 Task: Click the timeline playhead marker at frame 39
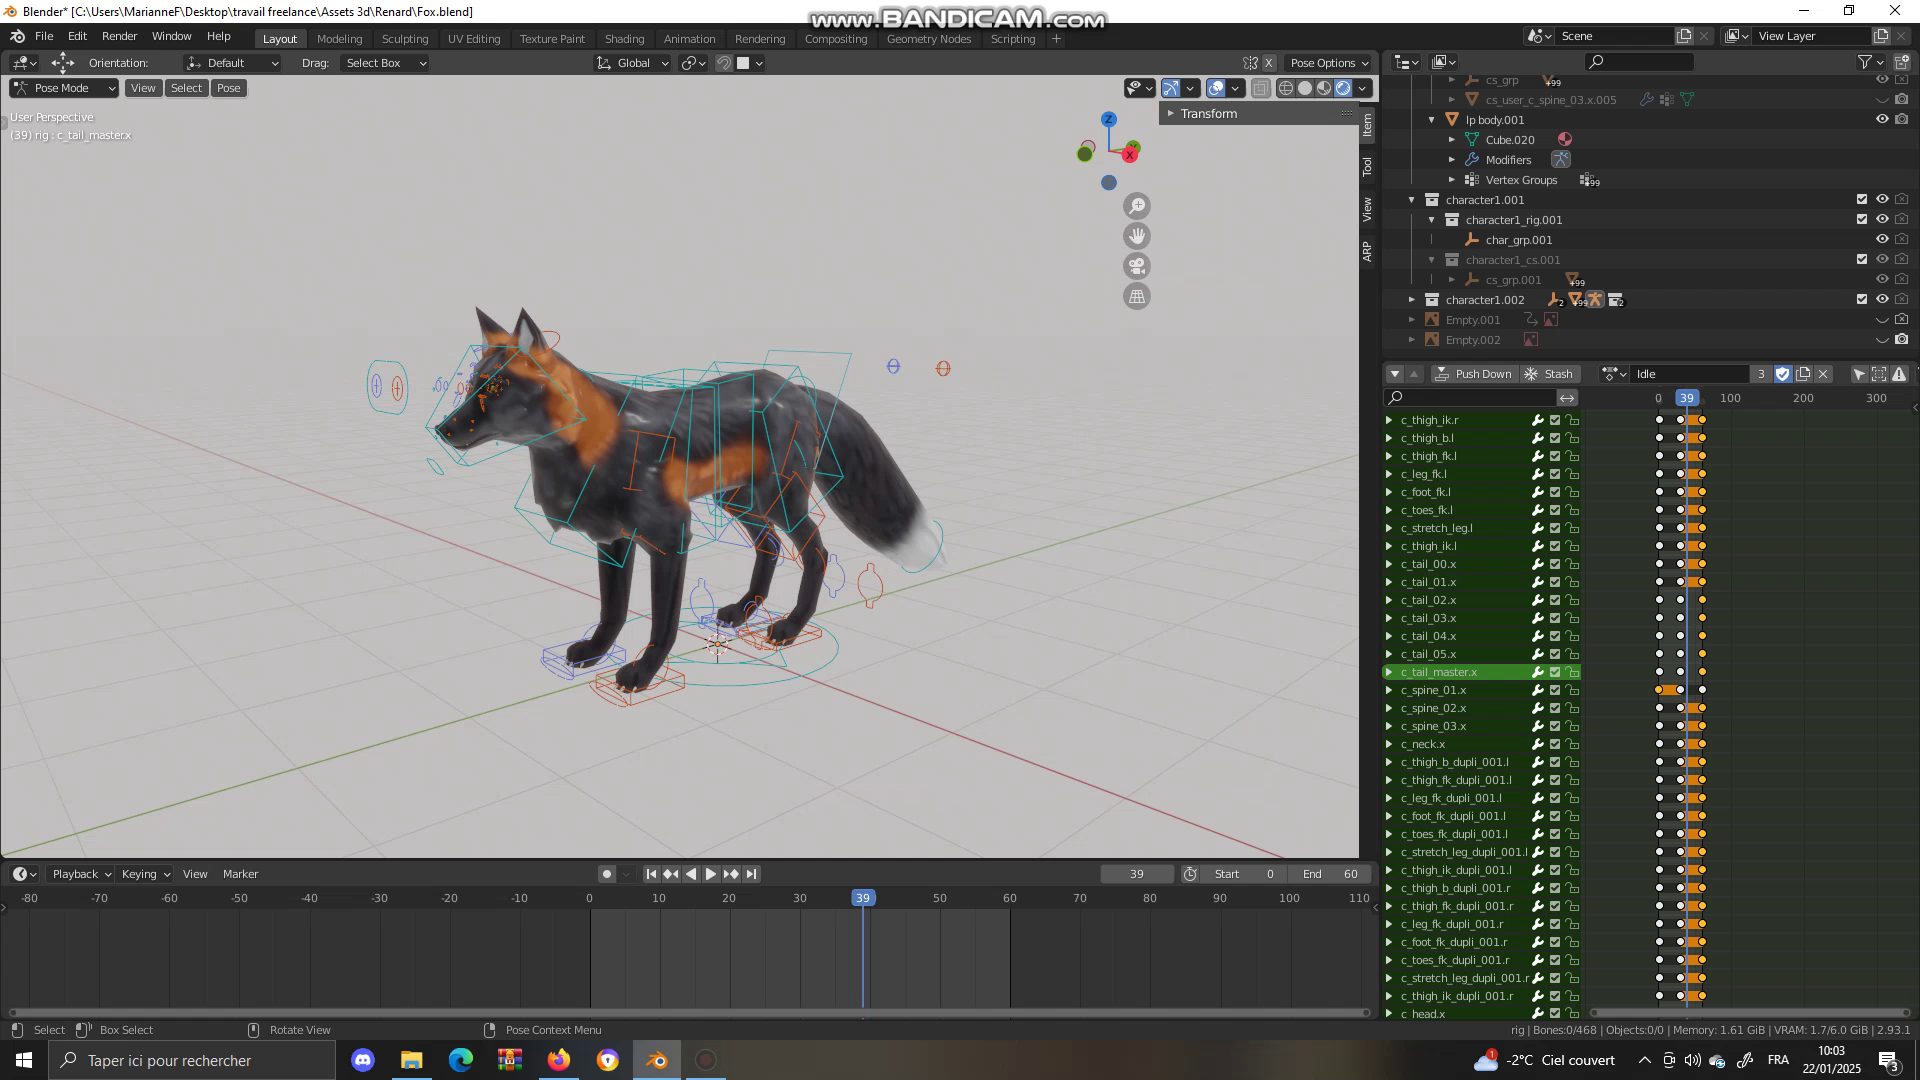863,898
